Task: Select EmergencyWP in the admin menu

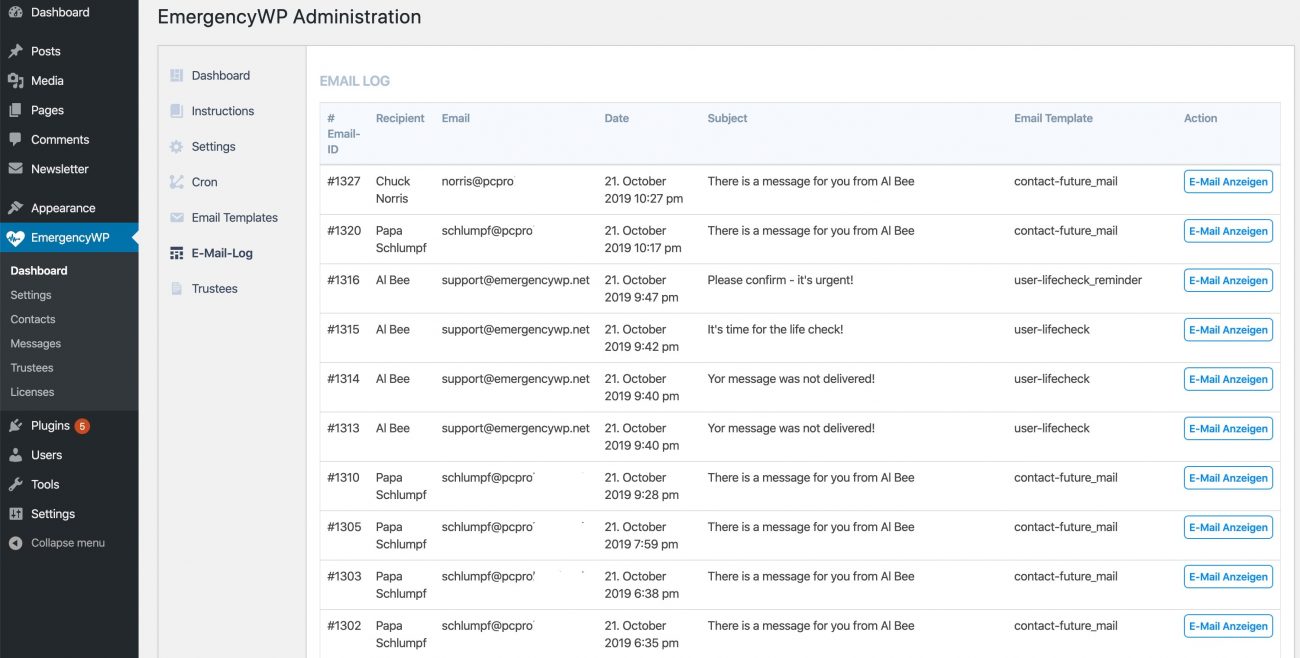Action: coord(69,238)
